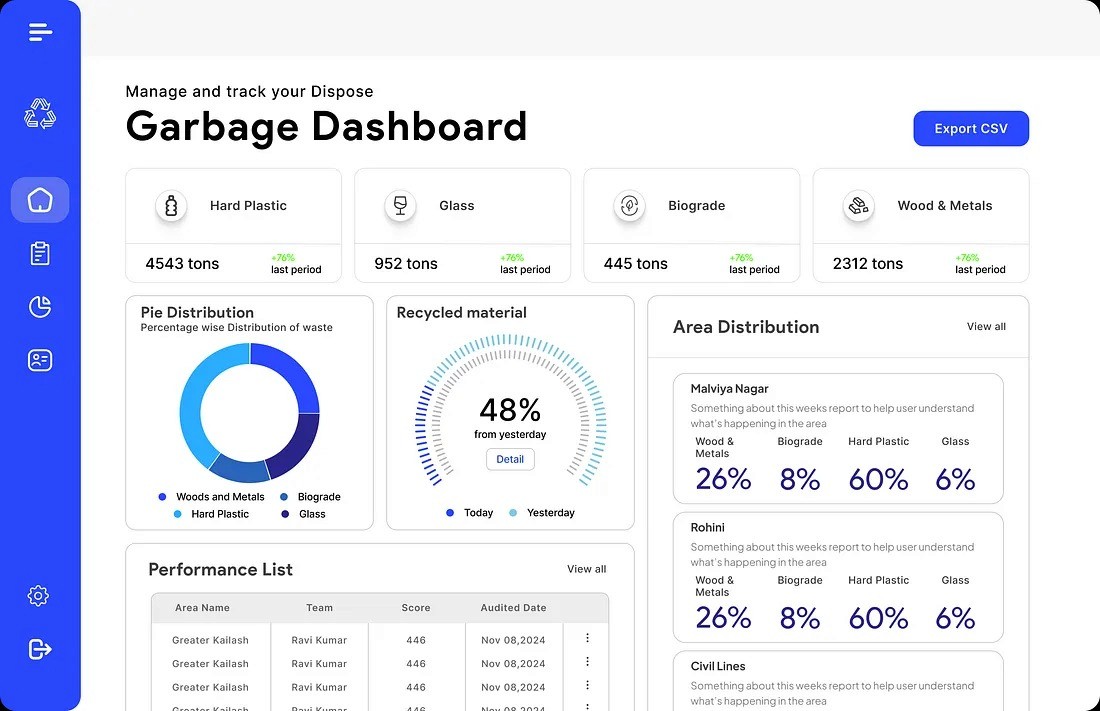
Task: Click the recycle logo icon
Action: coord(40,114)
